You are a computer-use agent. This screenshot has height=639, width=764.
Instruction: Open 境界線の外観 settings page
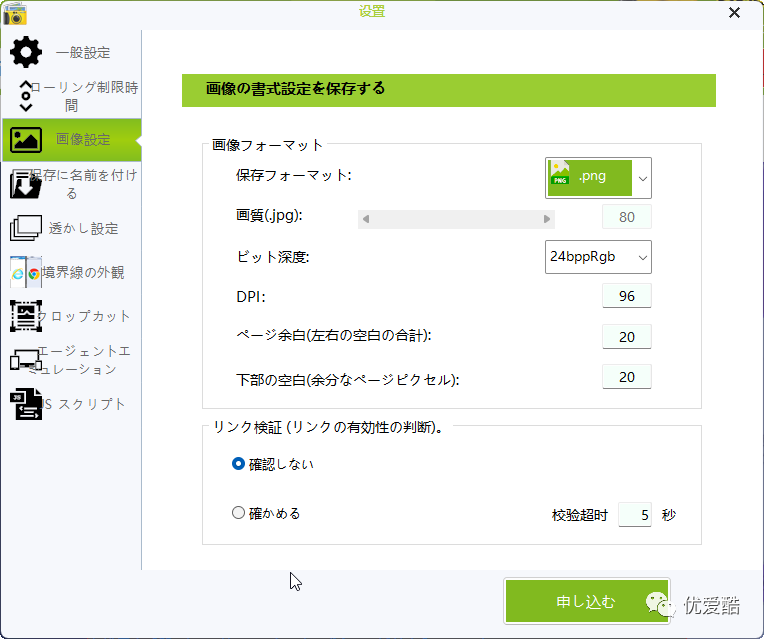tap(72, 272)
